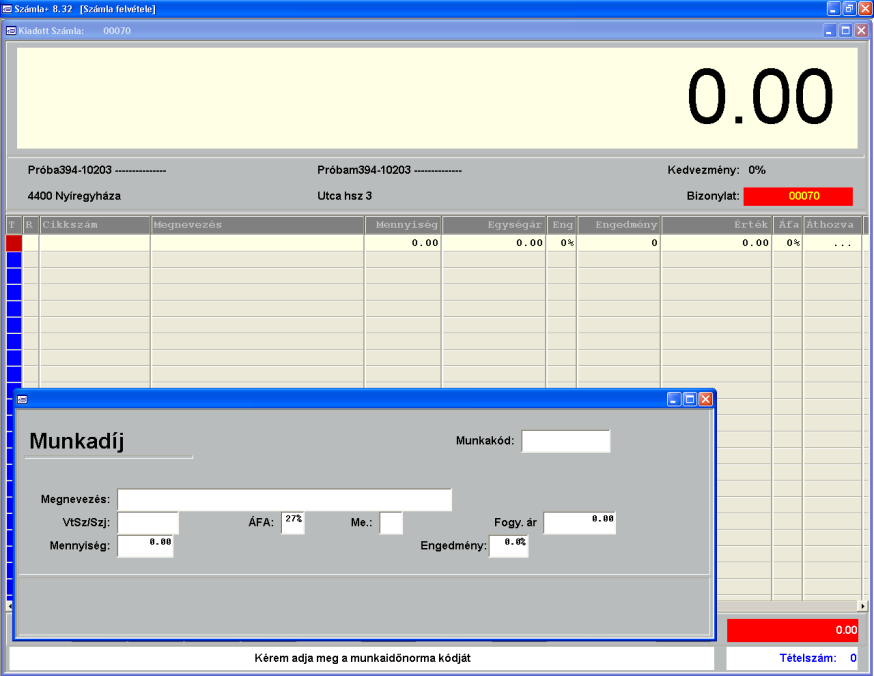Click the Me. unit field

click(391, 523)
